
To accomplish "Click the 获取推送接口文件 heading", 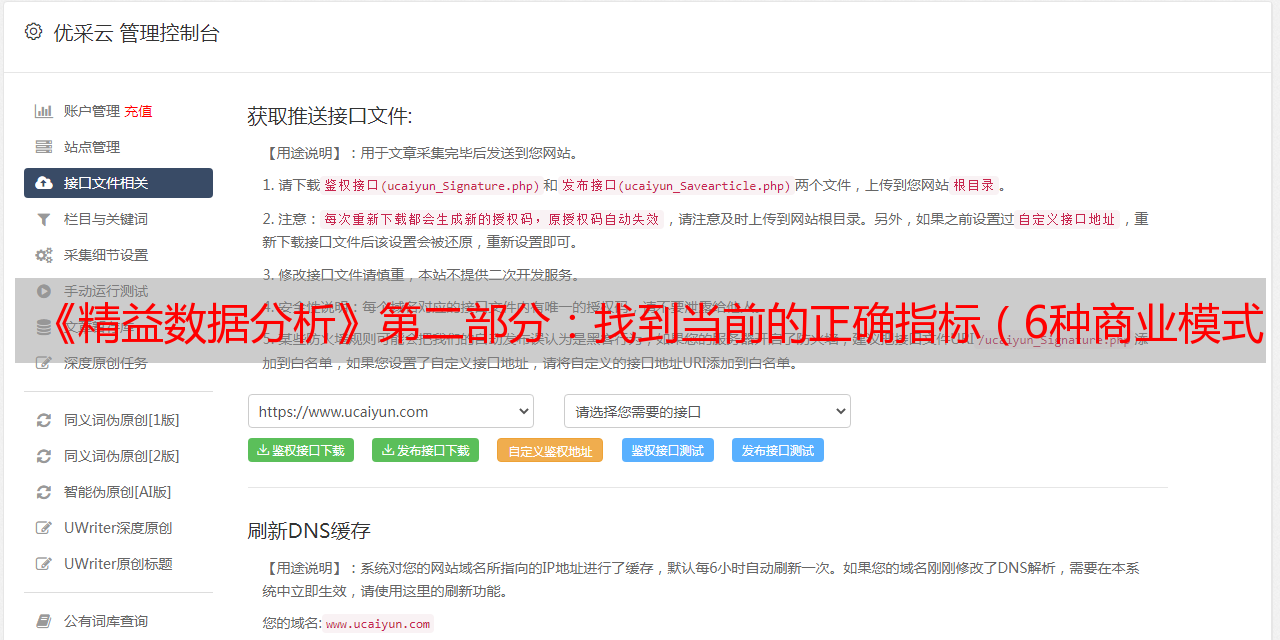I will pos(330,116).
